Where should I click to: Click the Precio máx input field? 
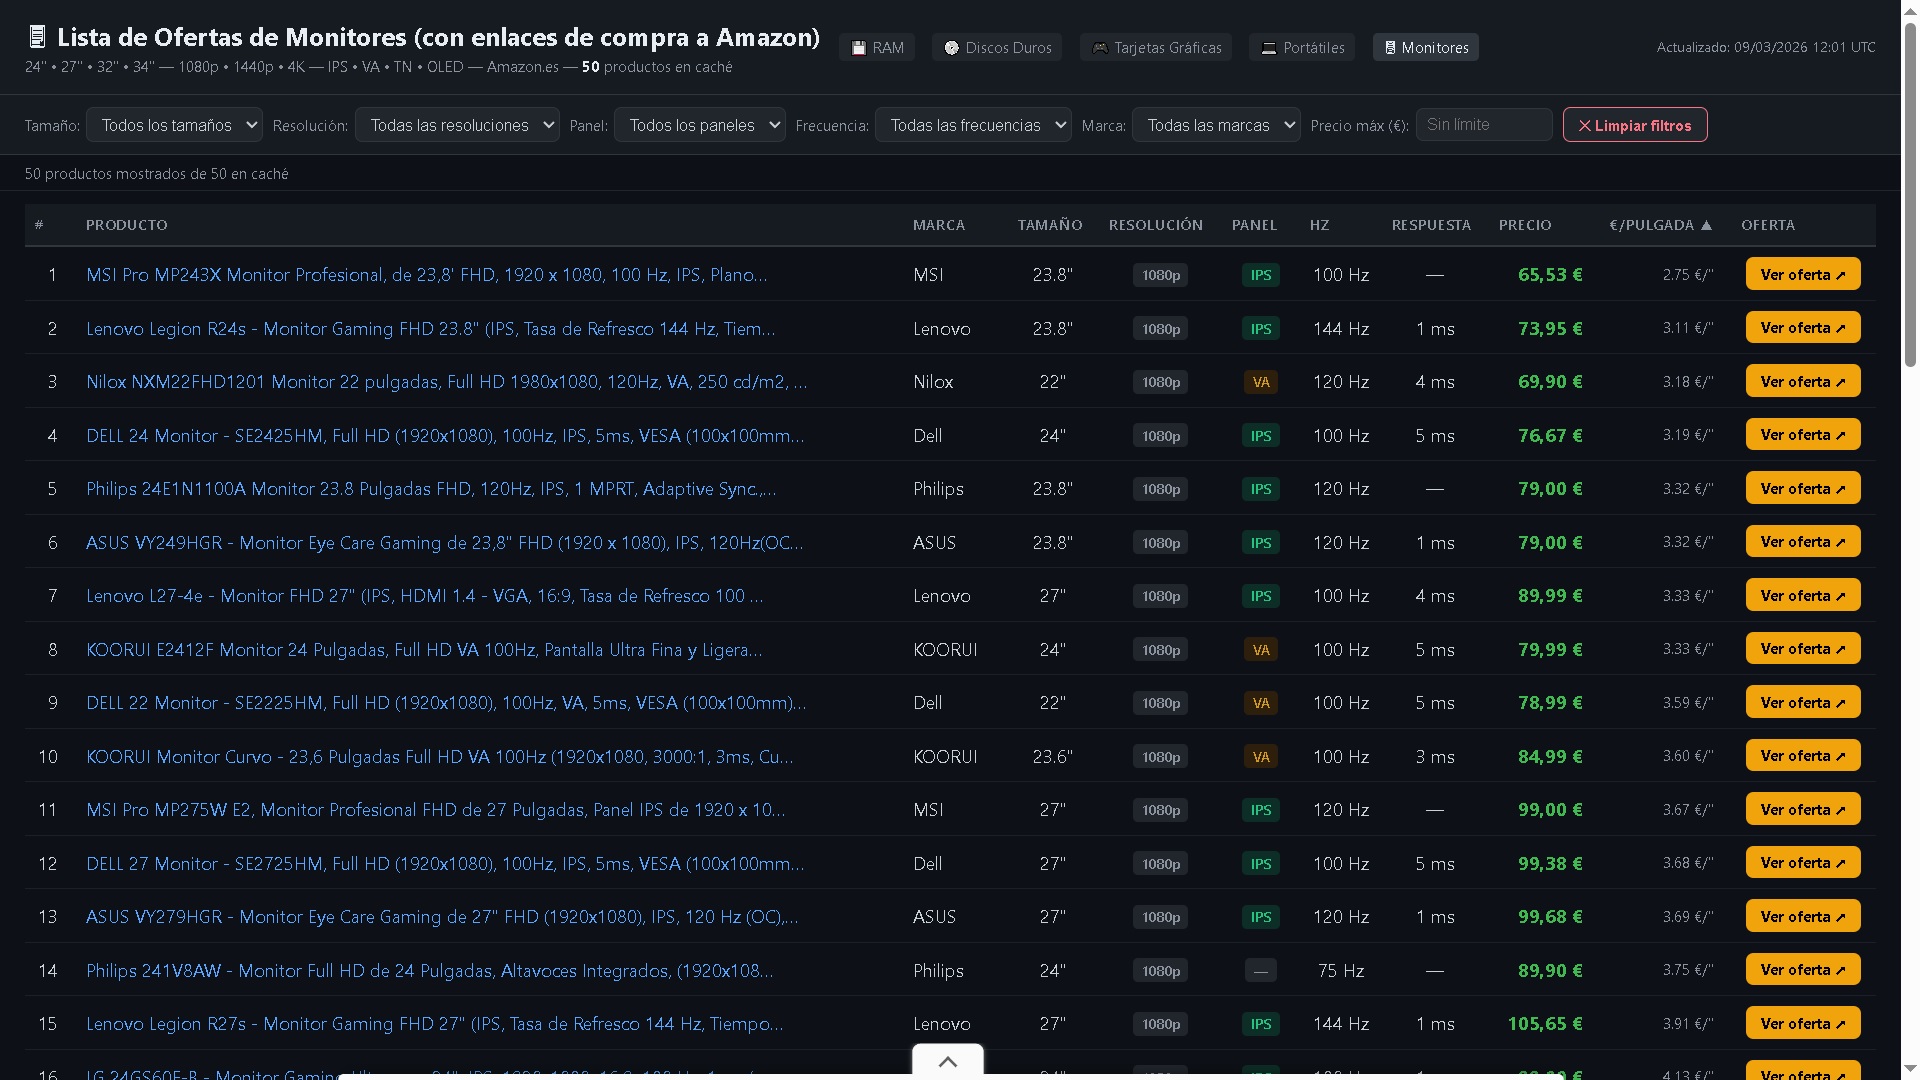point(1483,125)
